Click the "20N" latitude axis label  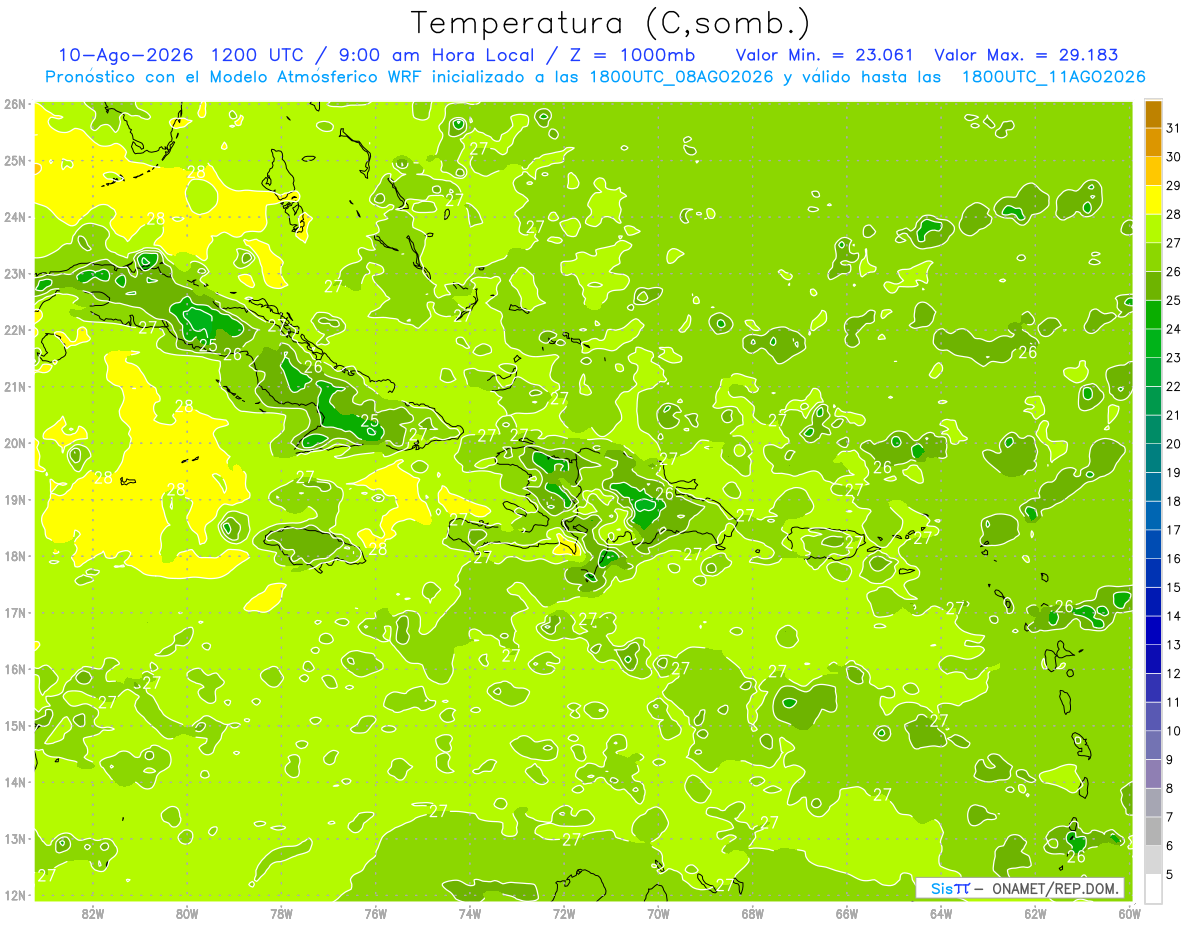15,443
